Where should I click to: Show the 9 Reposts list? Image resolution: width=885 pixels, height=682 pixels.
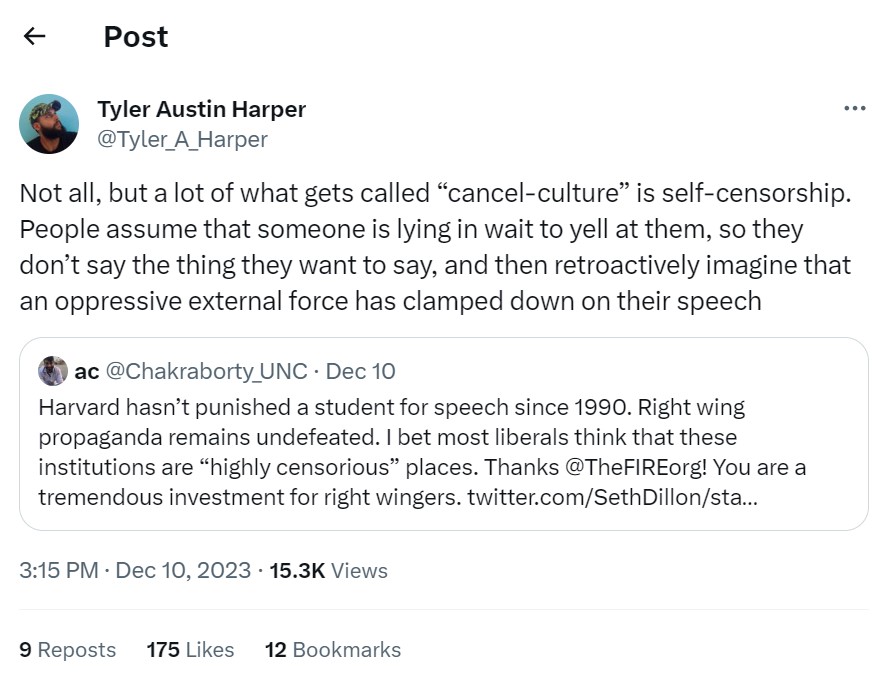(68, 649)
